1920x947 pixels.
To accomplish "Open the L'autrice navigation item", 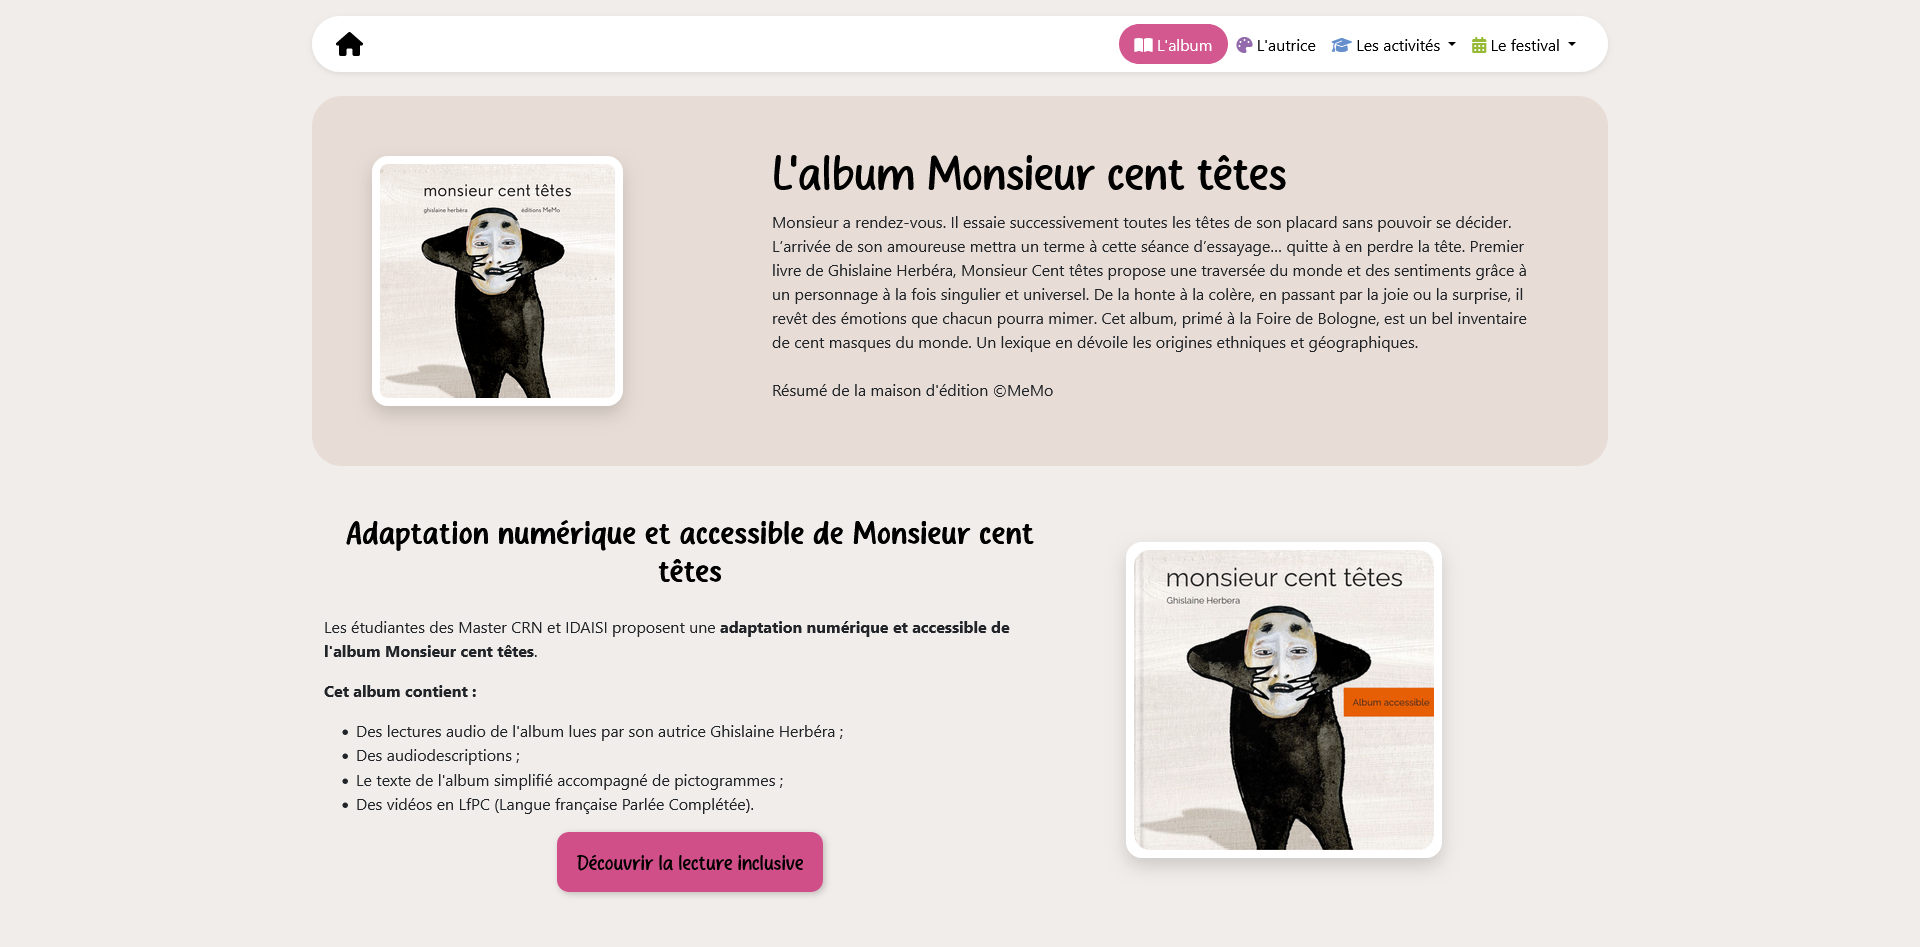I will pos(1276,45).
